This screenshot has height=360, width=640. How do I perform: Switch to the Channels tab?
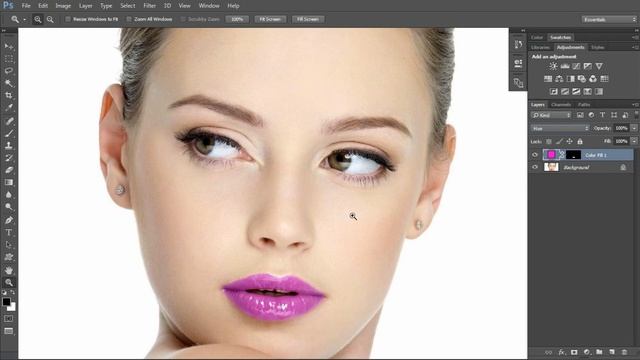[x=561, y=105]
